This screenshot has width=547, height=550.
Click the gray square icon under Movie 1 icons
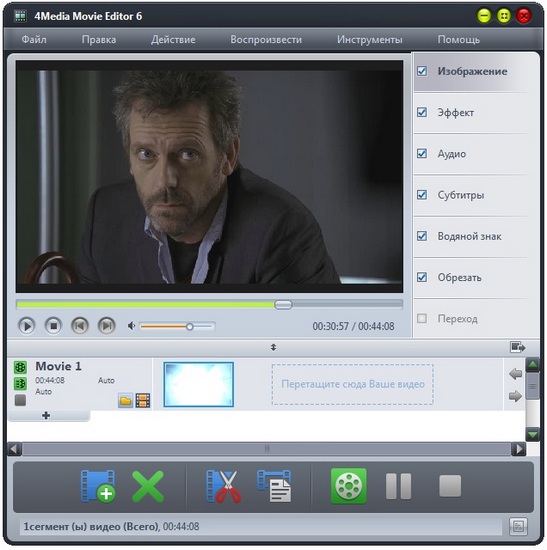tap(20, 400)
